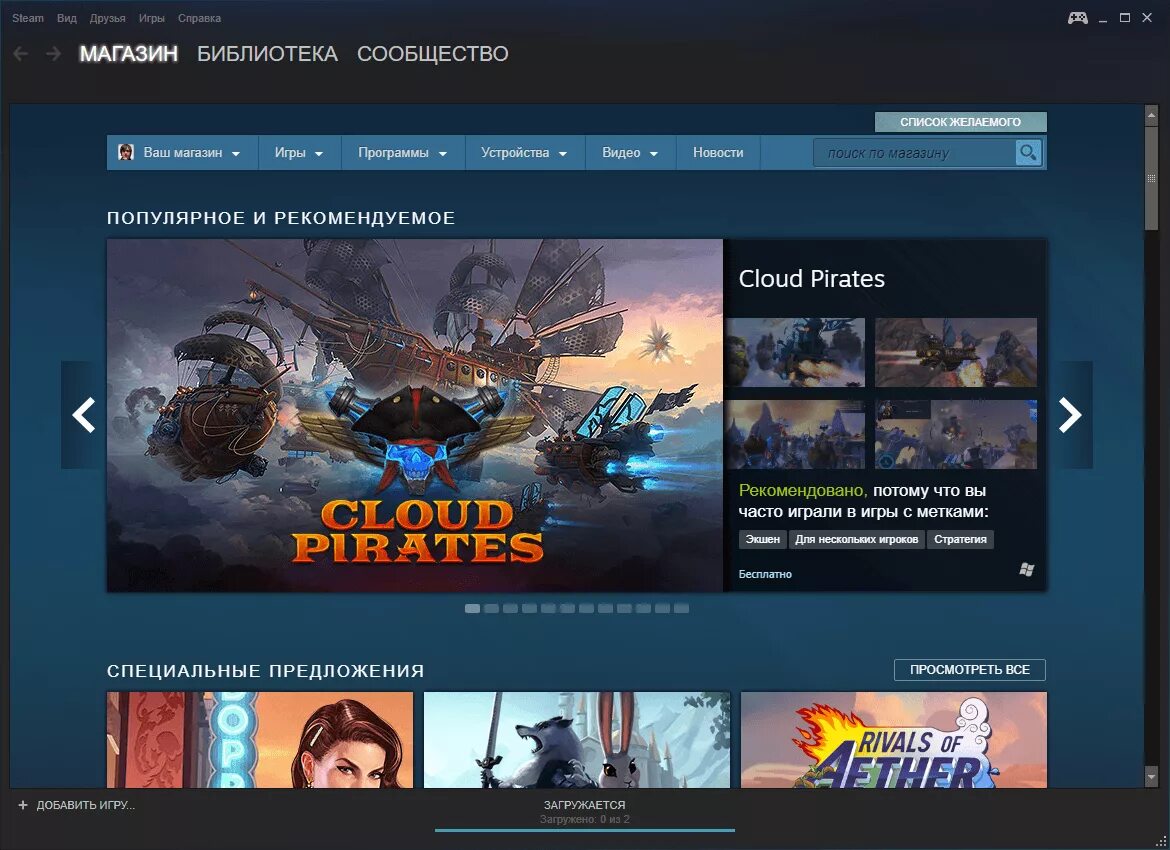
Task: Open the Новости store tab
Action: pyautogui.click(x=718, y=152)
